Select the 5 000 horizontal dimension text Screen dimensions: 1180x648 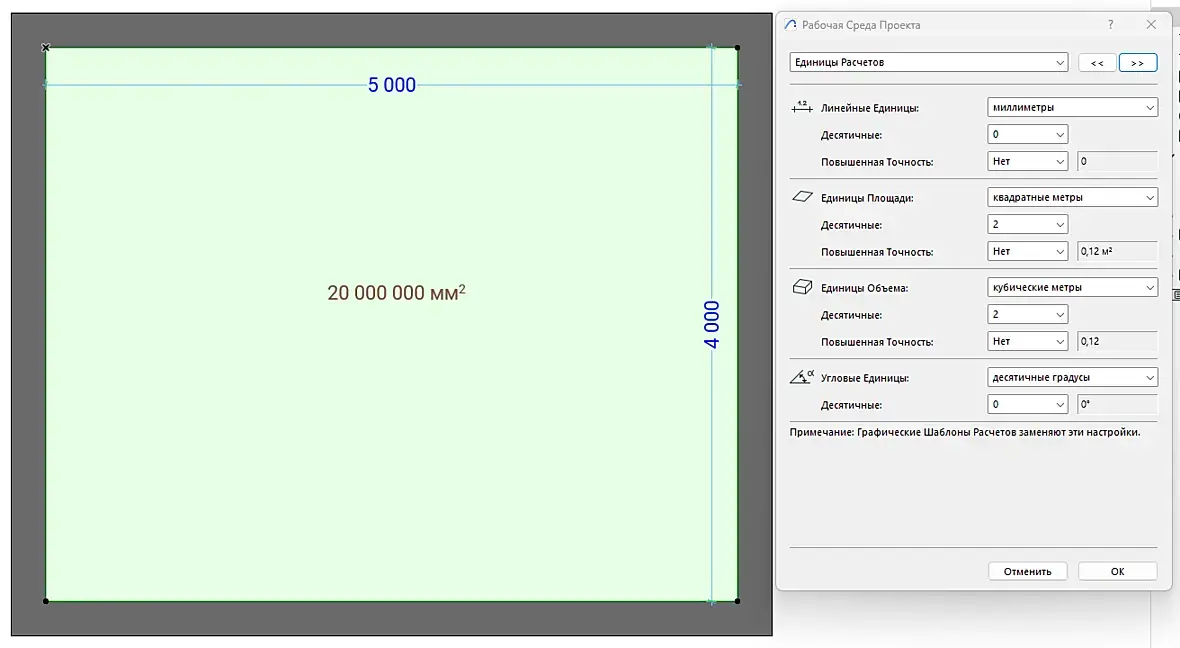point(391,85)
